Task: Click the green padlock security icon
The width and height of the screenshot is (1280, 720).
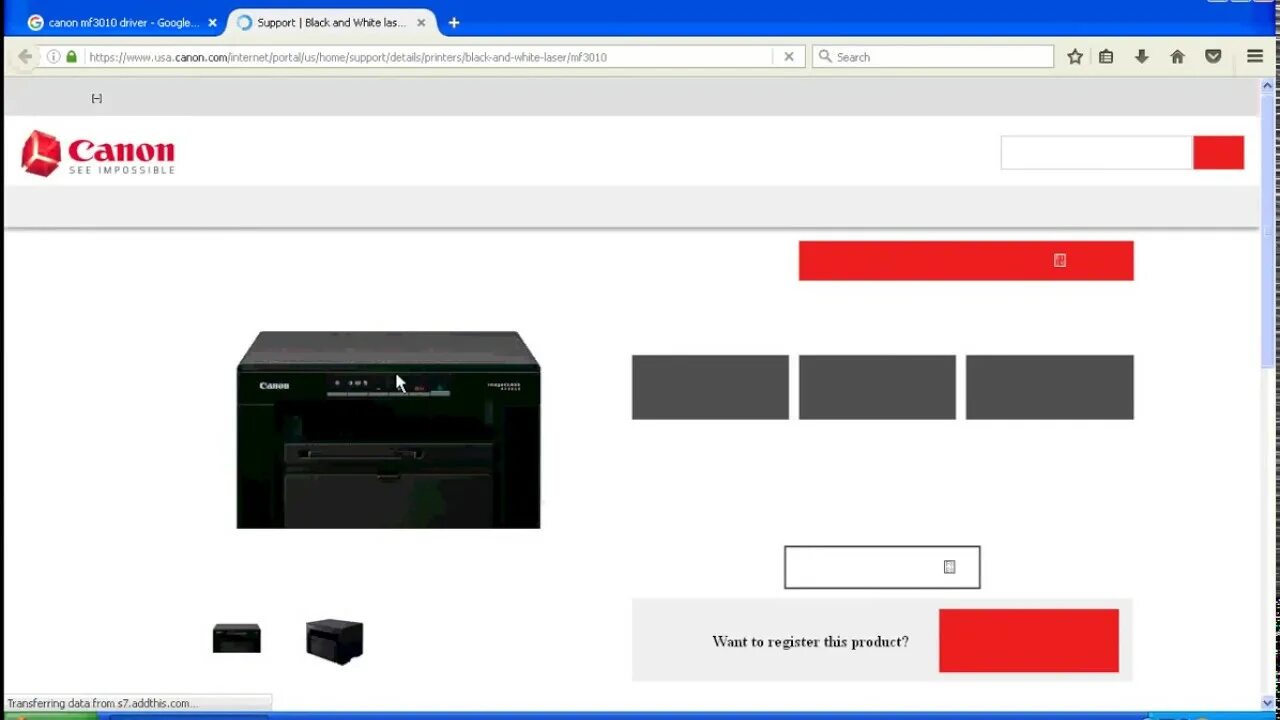Action: (71, 57)
